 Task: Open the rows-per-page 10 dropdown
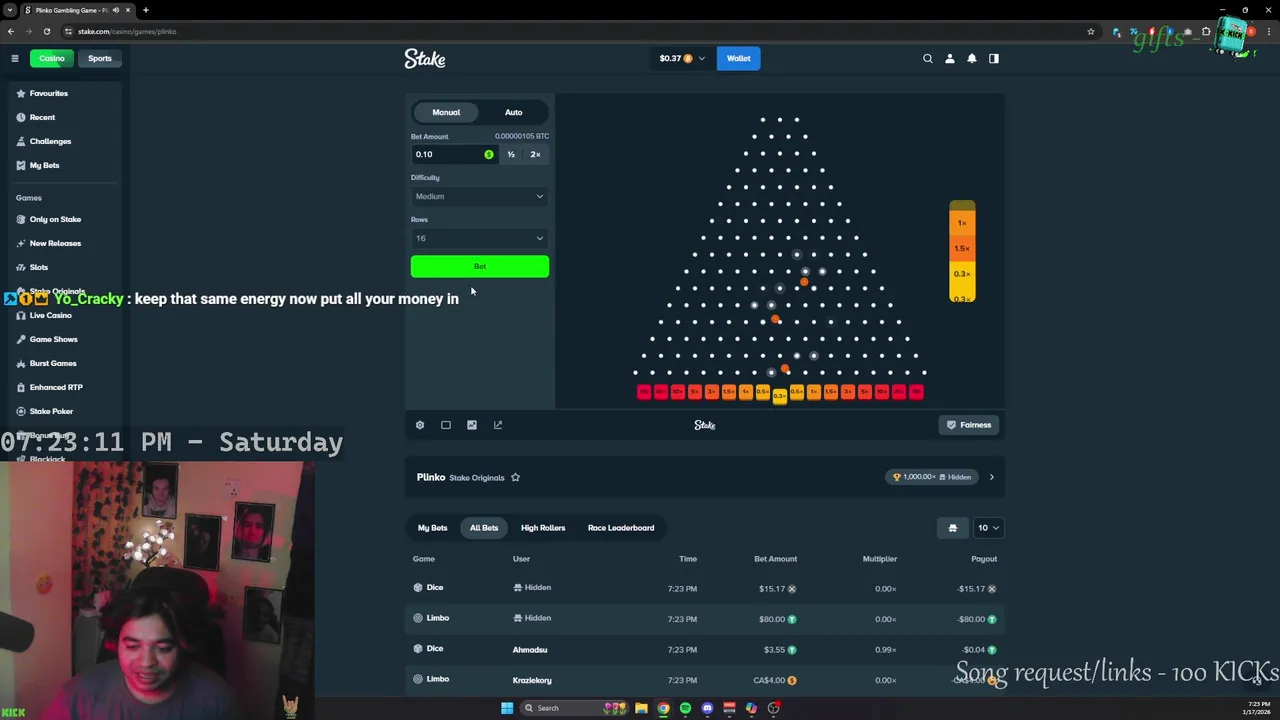point(988,528)
